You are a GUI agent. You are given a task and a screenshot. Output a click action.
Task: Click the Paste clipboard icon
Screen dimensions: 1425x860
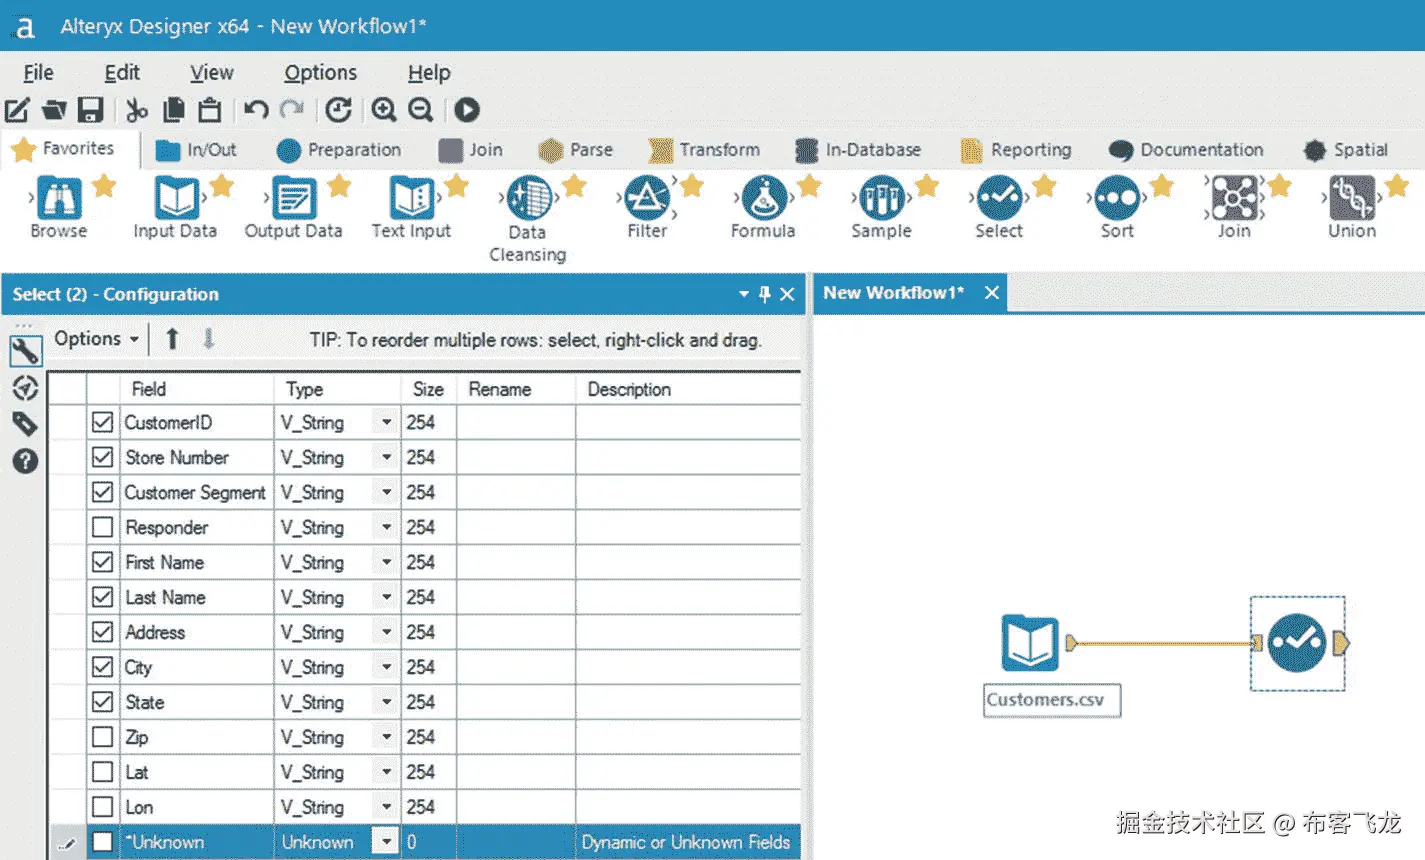(209, 110)
